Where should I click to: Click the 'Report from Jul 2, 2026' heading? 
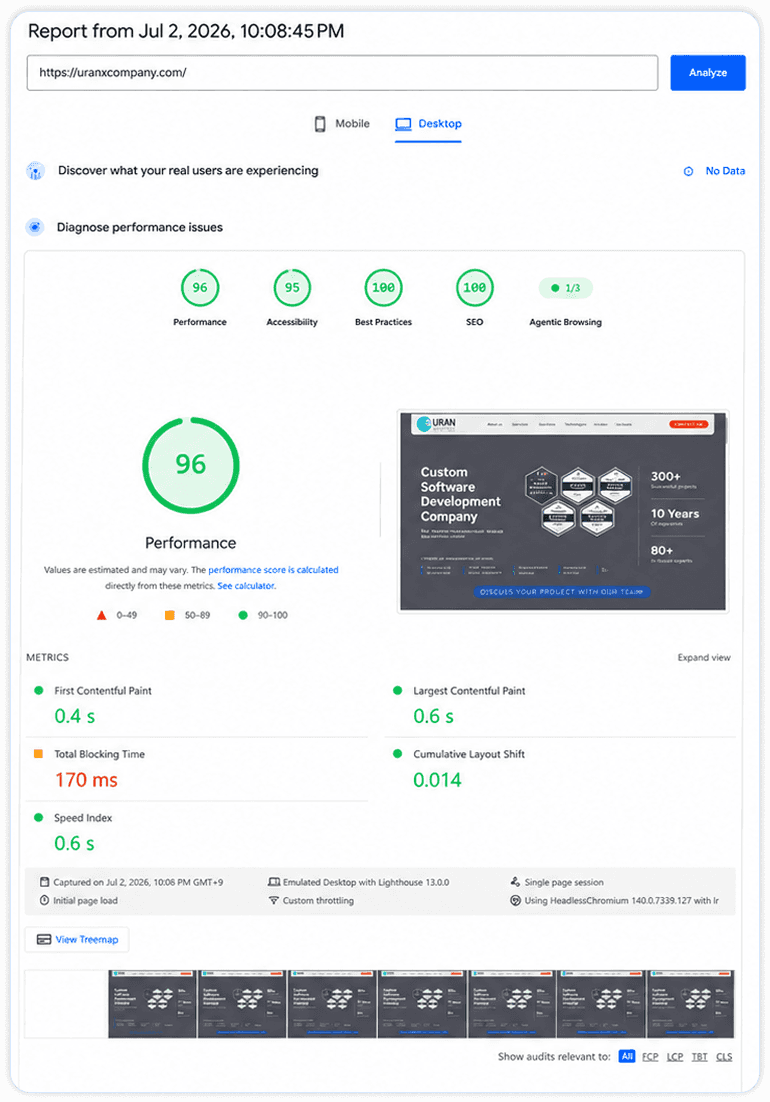tap(186, 31)
